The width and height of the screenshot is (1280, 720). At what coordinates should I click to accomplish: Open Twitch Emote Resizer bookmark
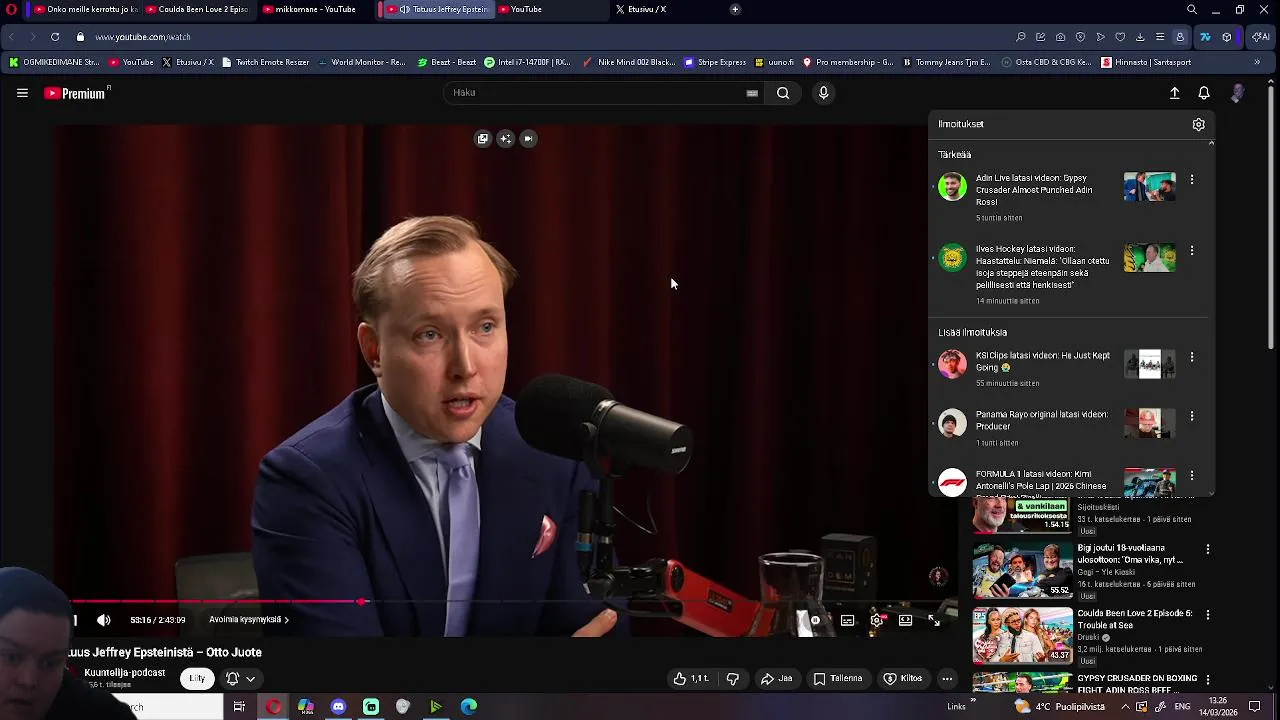click(x=265, y=62)
